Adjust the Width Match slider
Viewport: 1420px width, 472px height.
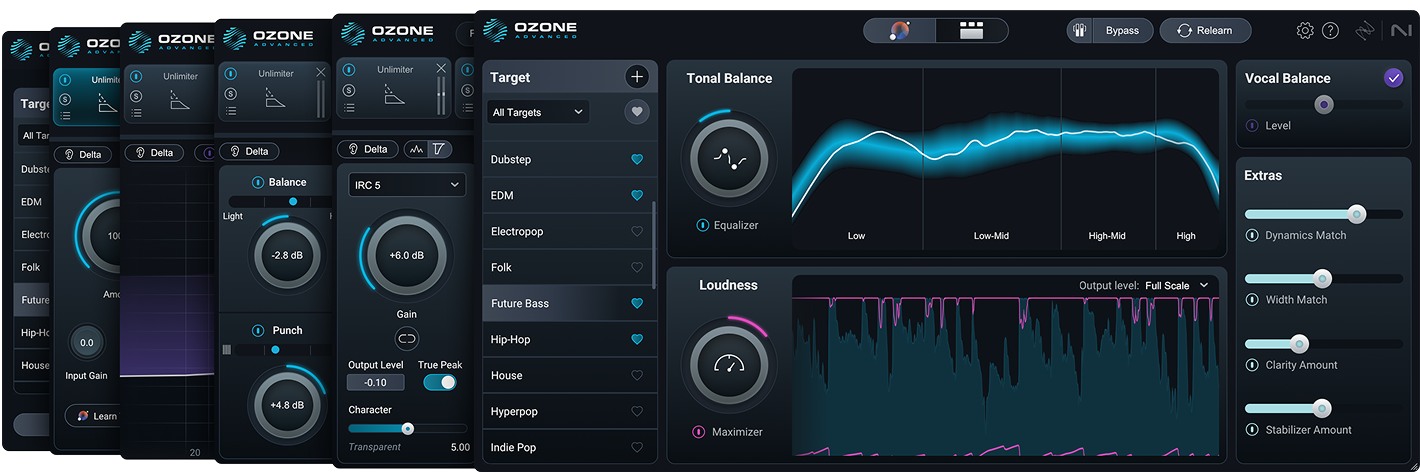[x=1324, y=279]
